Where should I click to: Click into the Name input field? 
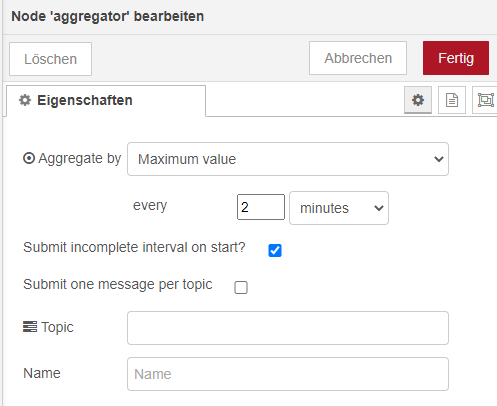click(x=288, y=374)
